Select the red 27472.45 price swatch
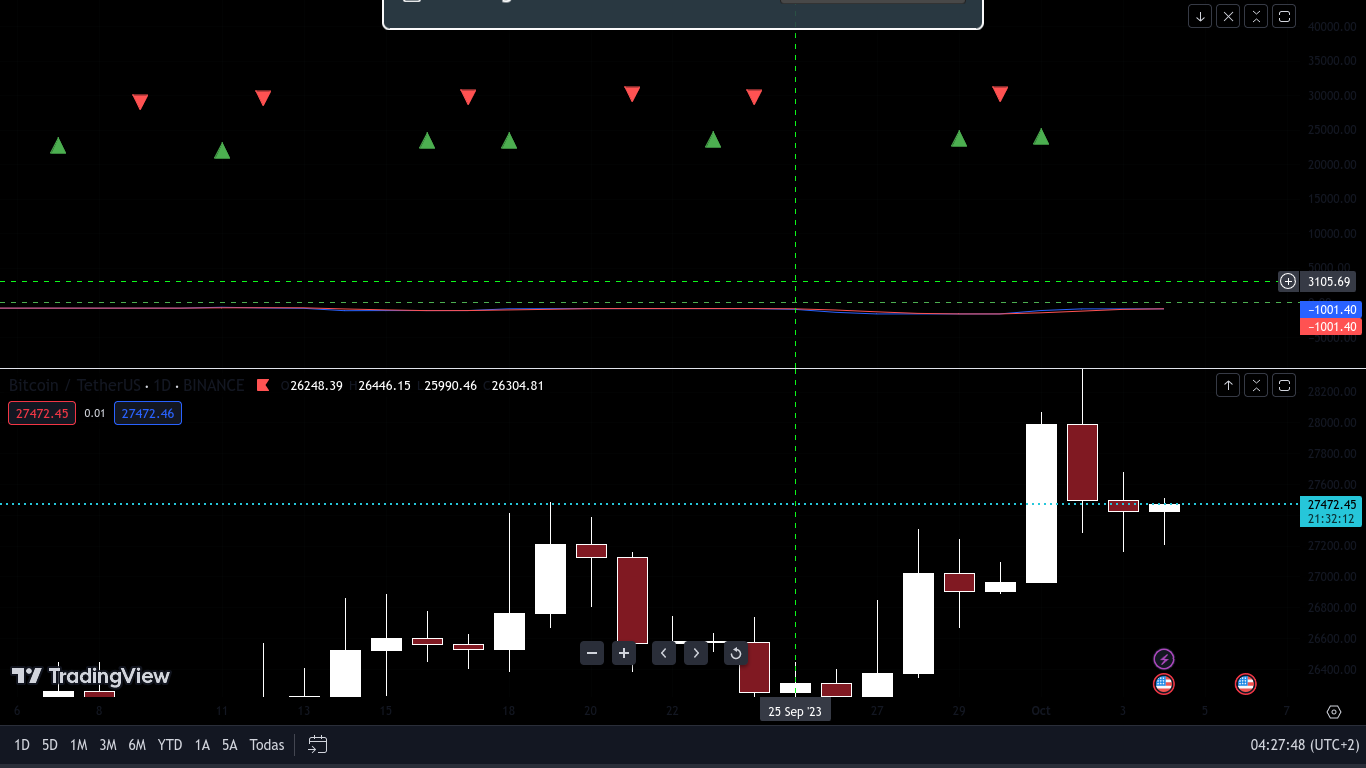This screenshot has width=1366, height=768. [x=41, y=413]
